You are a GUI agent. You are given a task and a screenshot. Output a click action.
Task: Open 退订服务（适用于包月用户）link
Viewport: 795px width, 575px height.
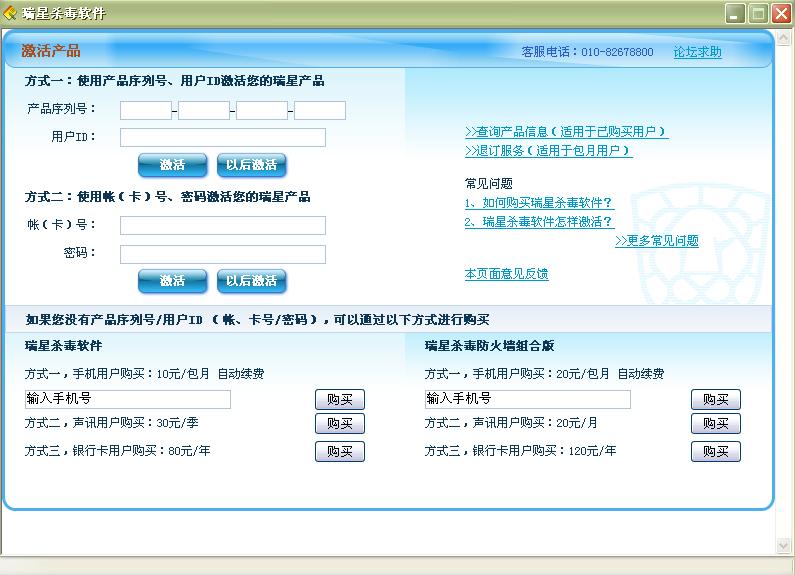549,151
